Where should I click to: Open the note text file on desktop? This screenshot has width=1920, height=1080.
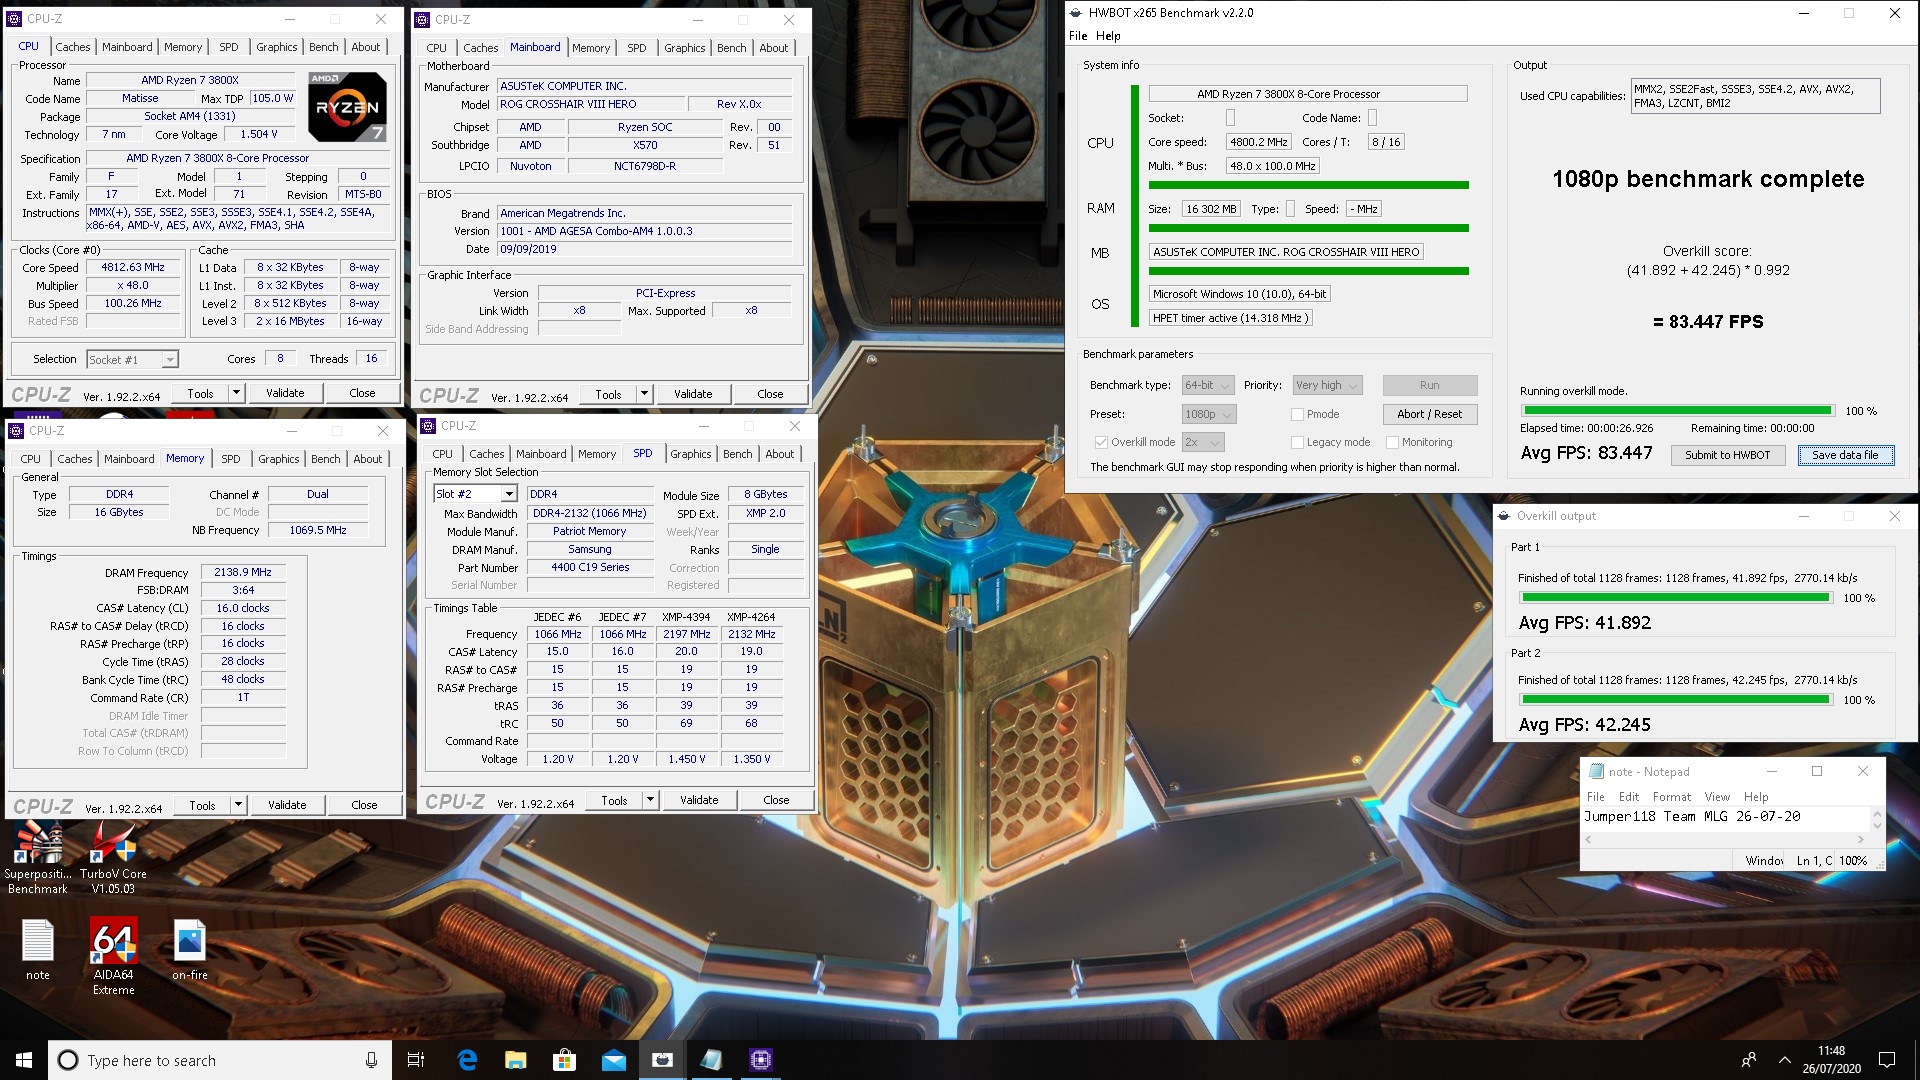click(x=38, y=950)
